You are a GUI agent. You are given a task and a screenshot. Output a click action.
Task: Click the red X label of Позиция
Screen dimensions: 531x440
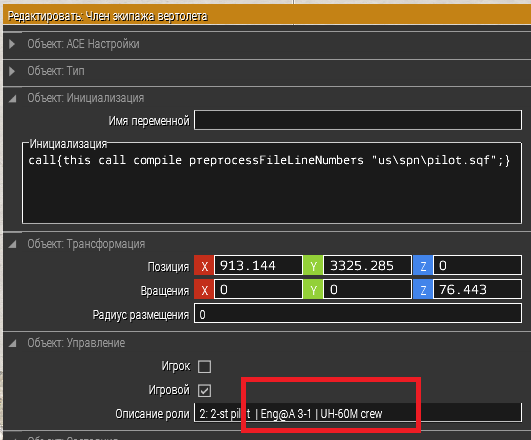(x=204, y=265)
